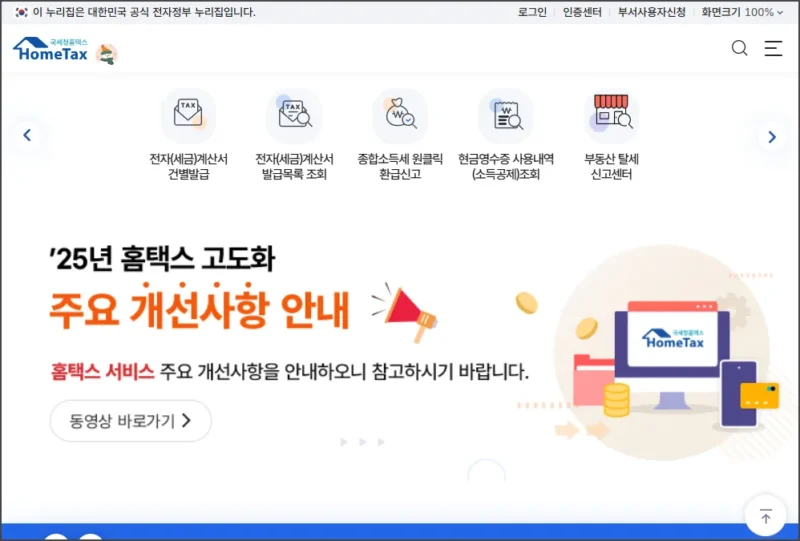Viewport: 800px width, 541px height.
Task: Click the 부동산 탈세 신고센터 shop icon
Action: 611,115
